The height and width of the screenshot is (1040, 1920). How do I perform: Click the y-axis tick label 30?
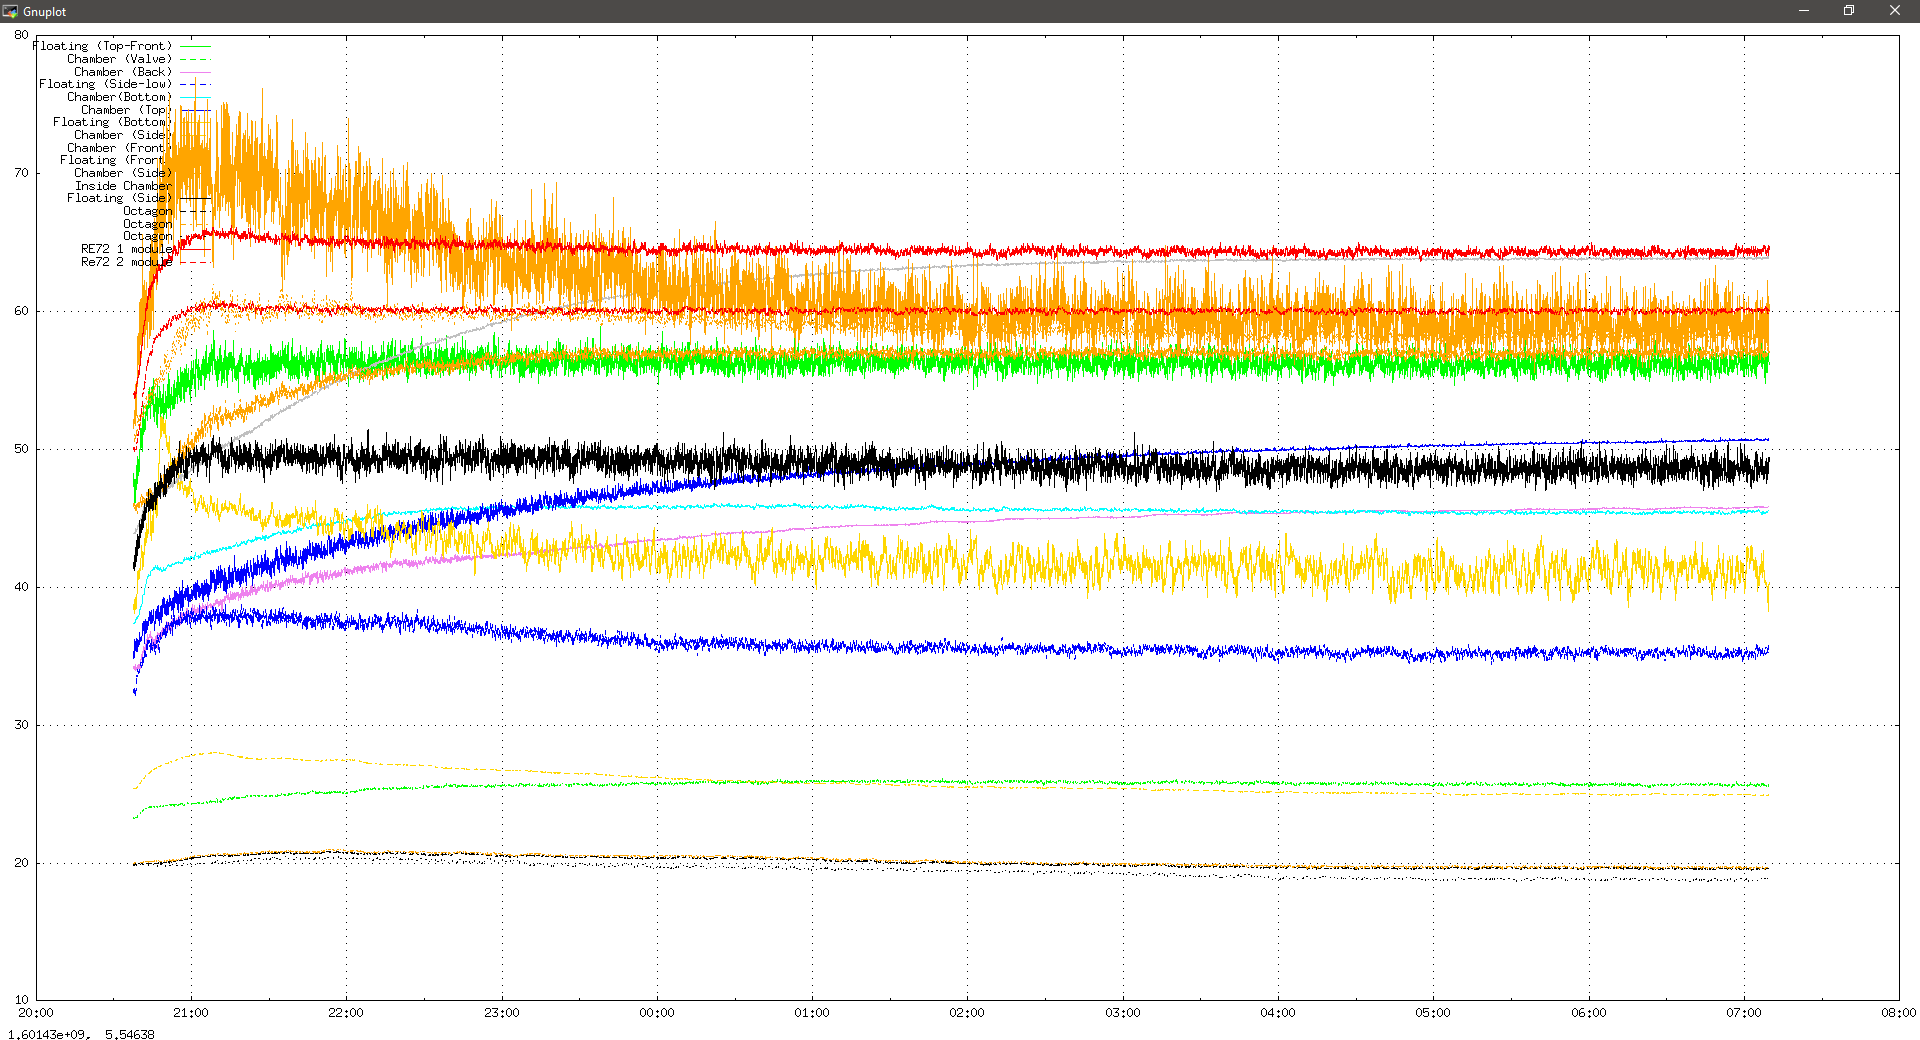(x=21, y=725)
